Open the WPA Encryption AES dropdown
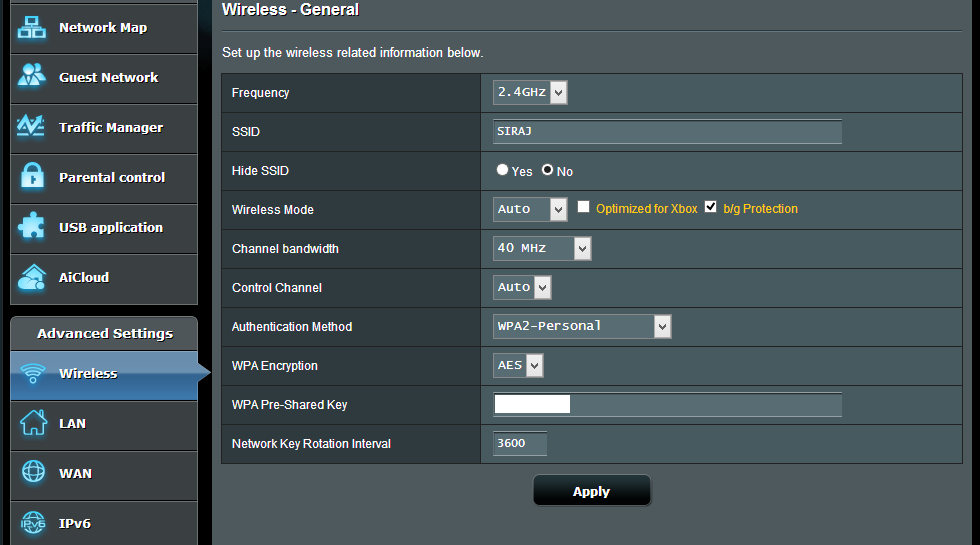The height and width of the screenshot is (545, 980). 518,366
